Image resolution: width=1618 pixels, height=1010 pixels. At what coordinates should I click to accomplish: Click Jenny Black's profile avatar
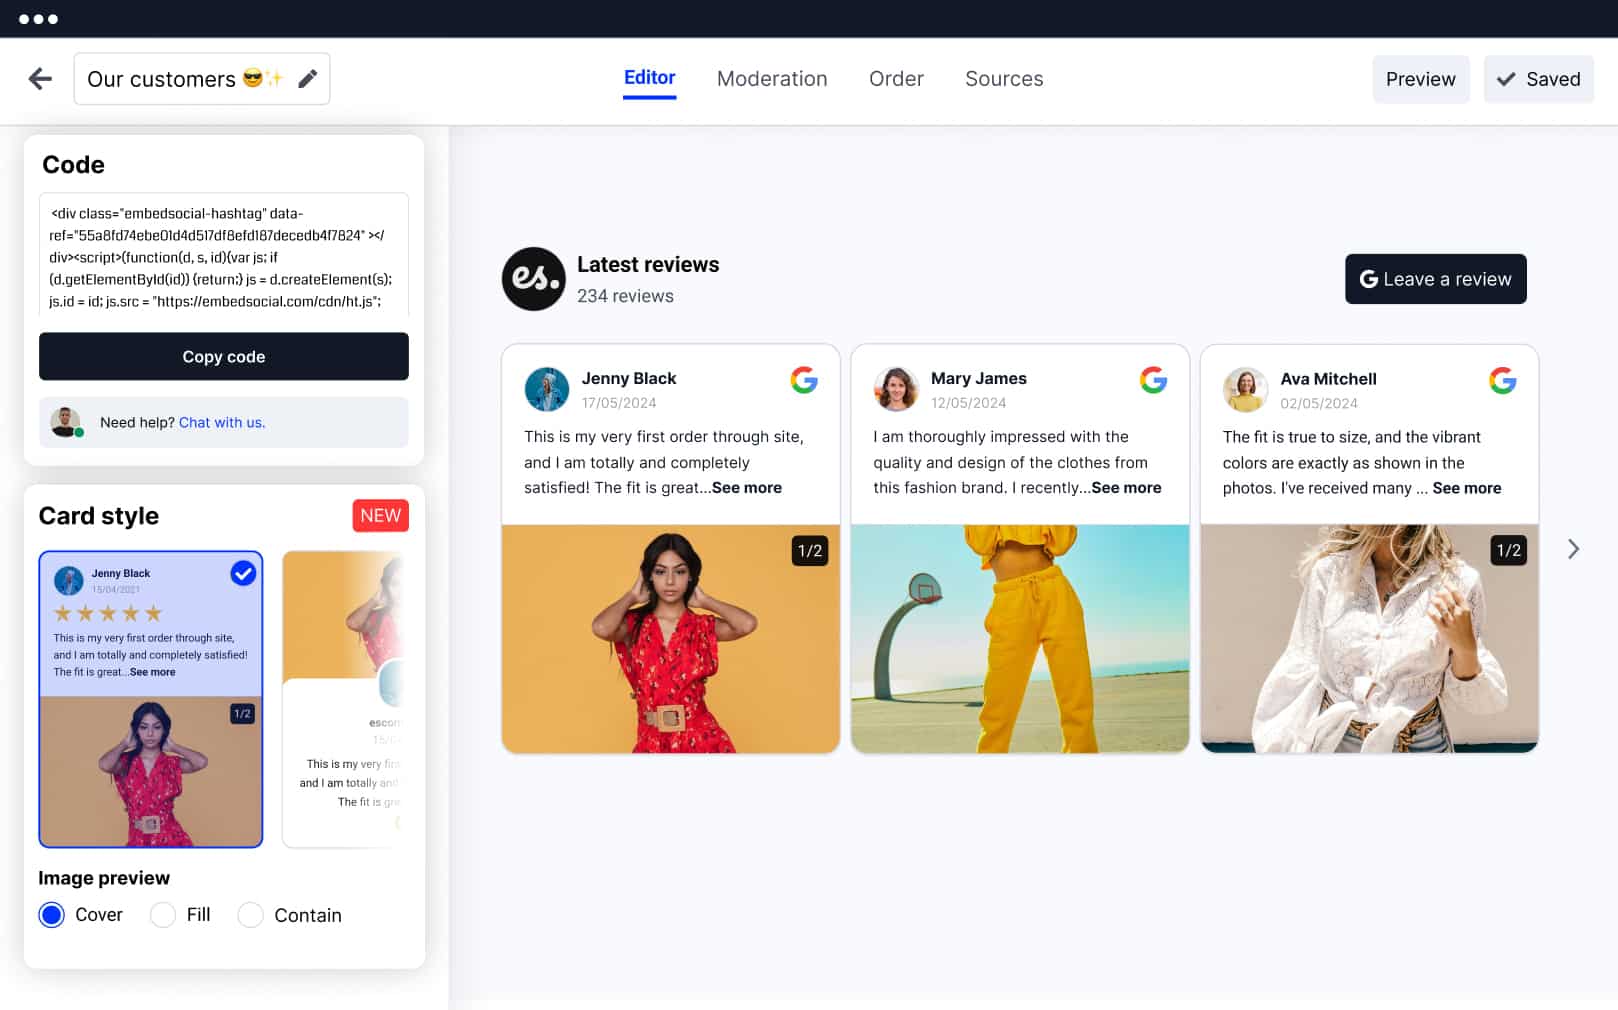coord(547,389)
